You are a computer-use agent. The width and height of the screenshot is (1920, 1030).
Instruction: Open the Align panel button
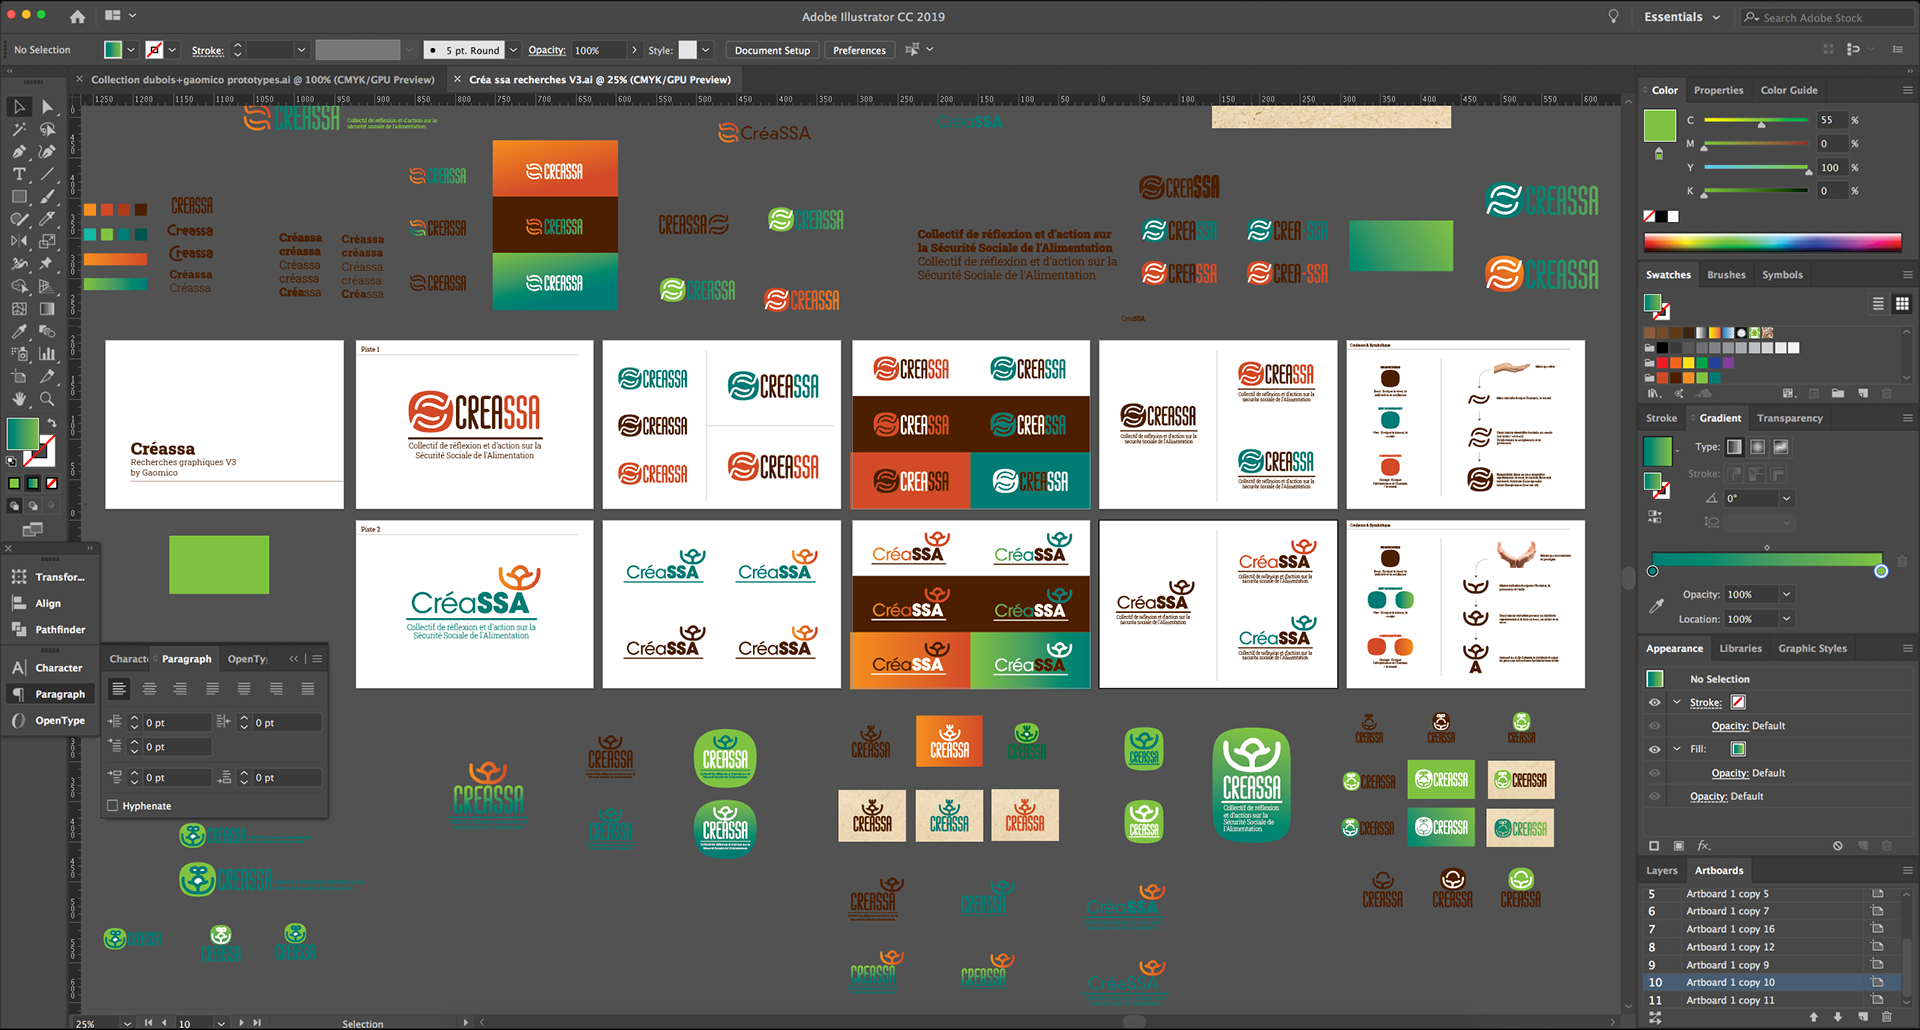coord(49,603)
